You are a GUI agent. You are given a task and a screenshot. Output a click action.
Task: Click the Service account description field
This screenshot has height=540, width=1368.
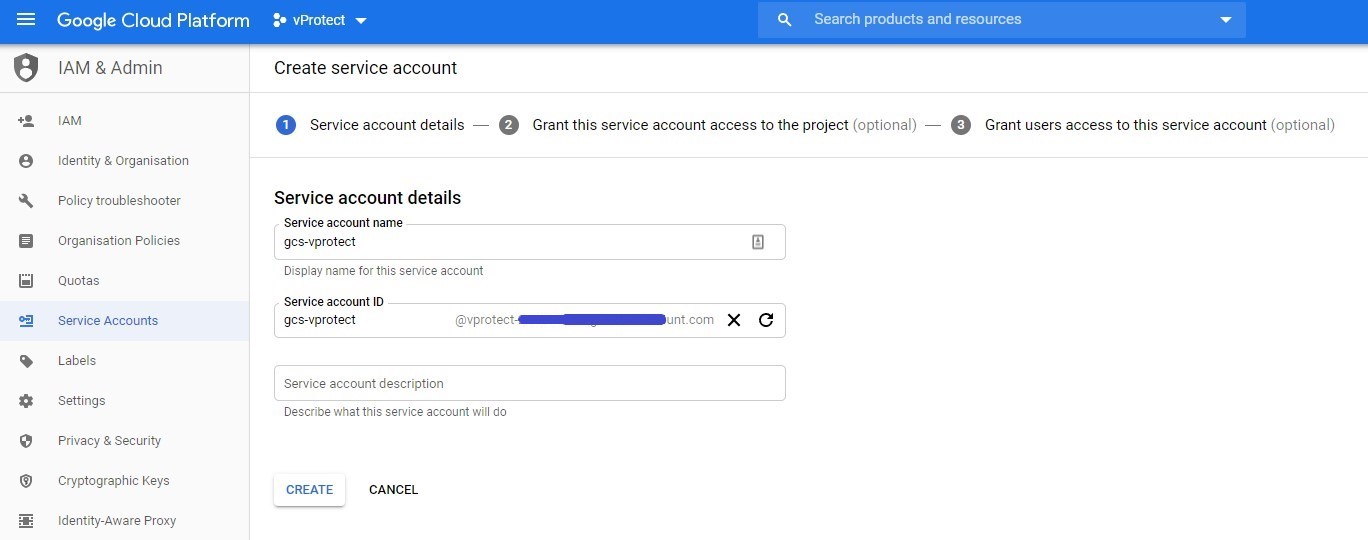[x=529, y=384]
